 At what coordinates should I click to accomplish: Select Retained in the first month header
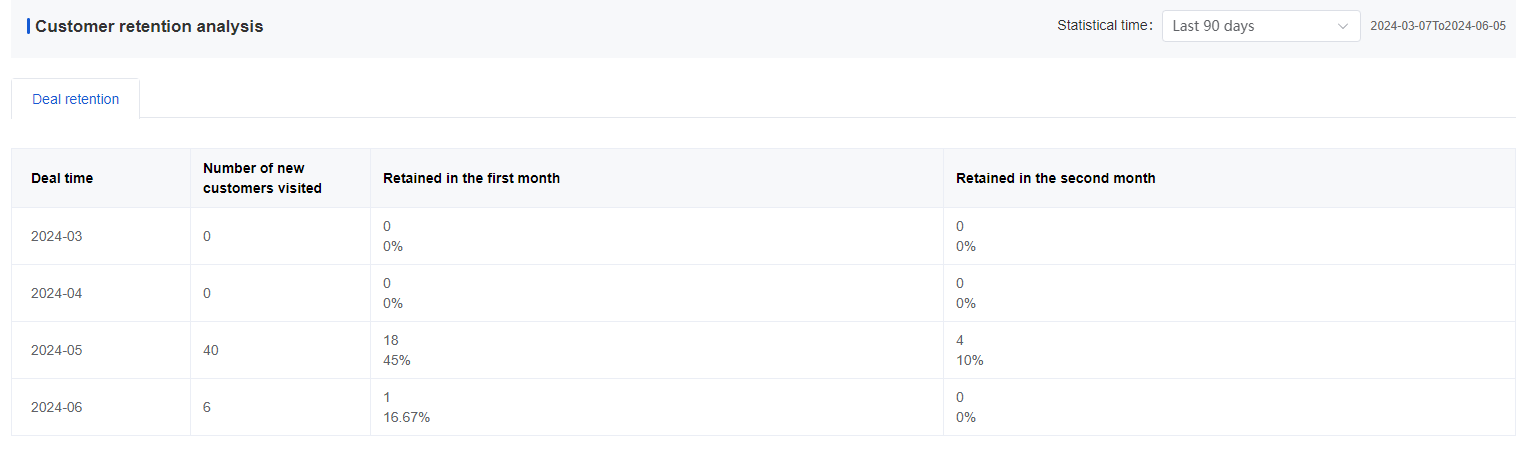tap(471, 178)
